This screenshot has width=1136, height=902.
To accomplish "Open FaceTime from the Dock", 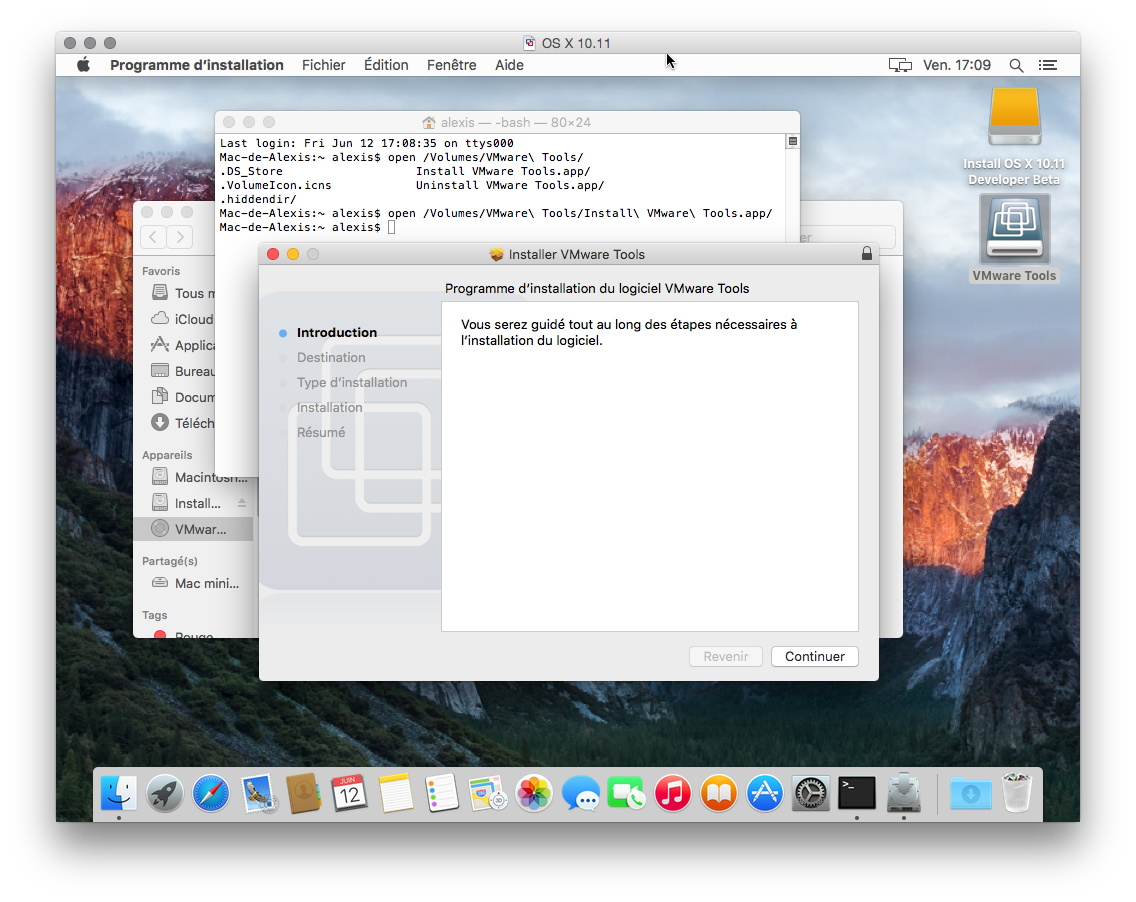I will click(627, 793).
